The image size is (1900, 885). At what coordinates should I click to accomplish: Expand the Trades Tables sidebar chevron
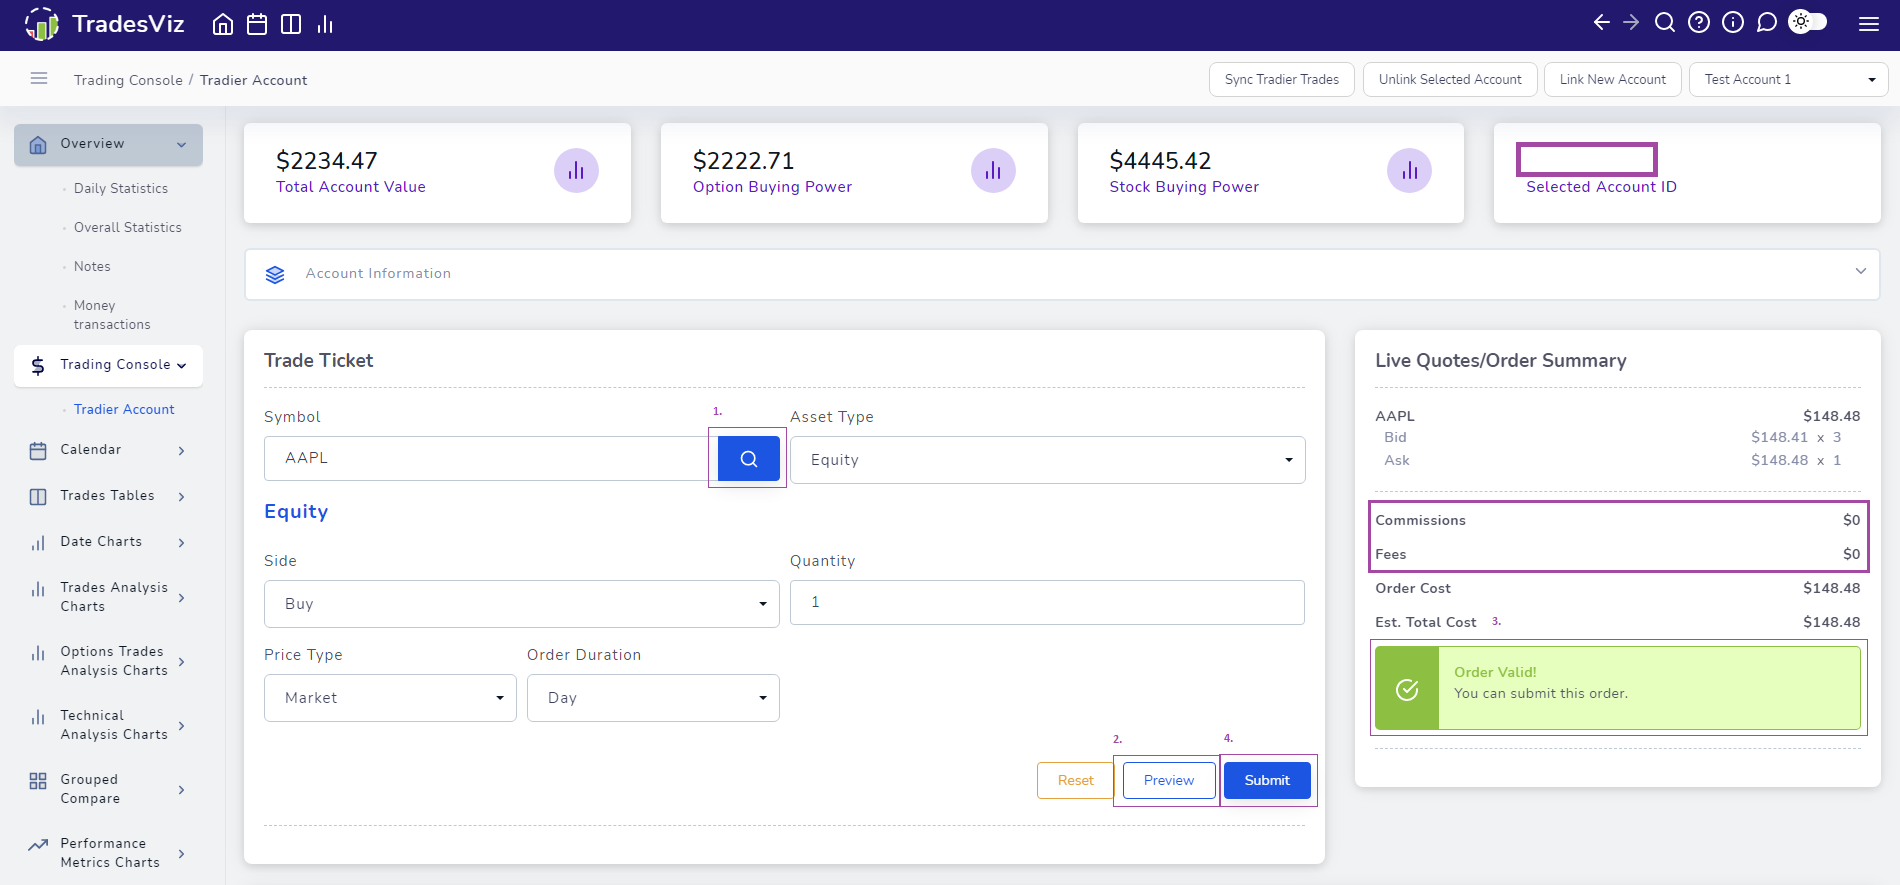tap(181, 497)
